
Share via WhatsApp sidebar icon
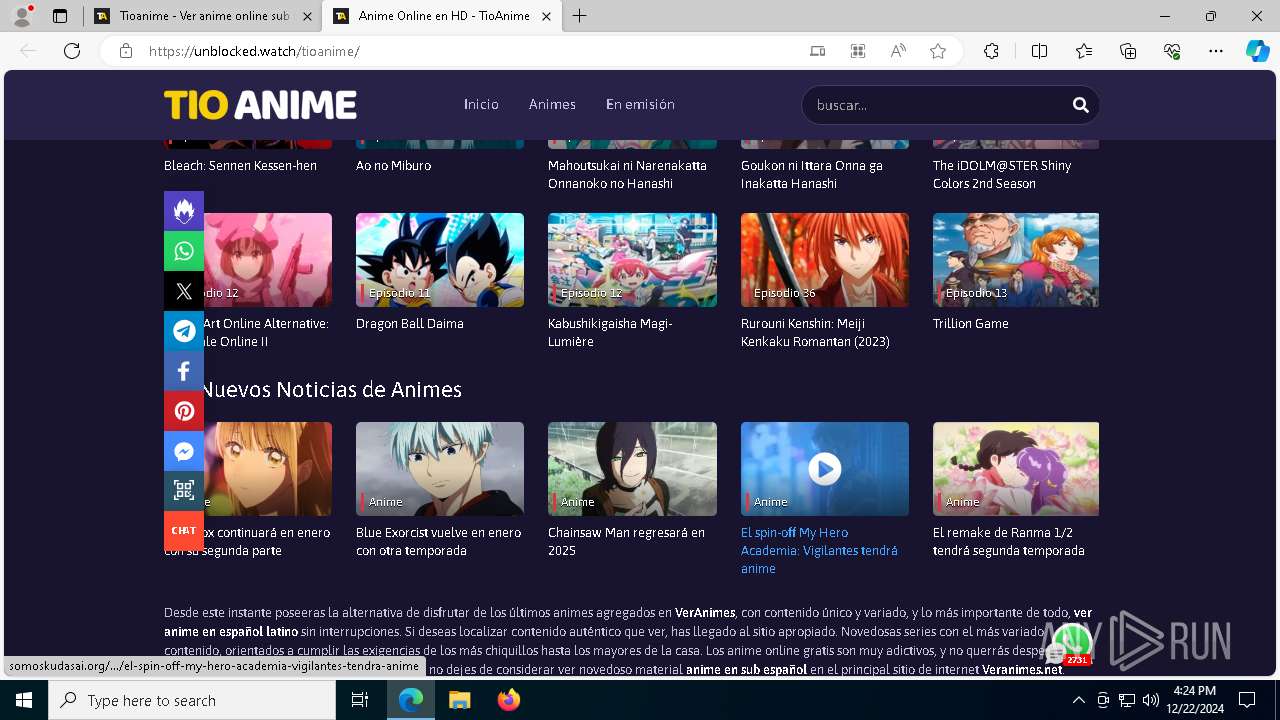(184, 251)
